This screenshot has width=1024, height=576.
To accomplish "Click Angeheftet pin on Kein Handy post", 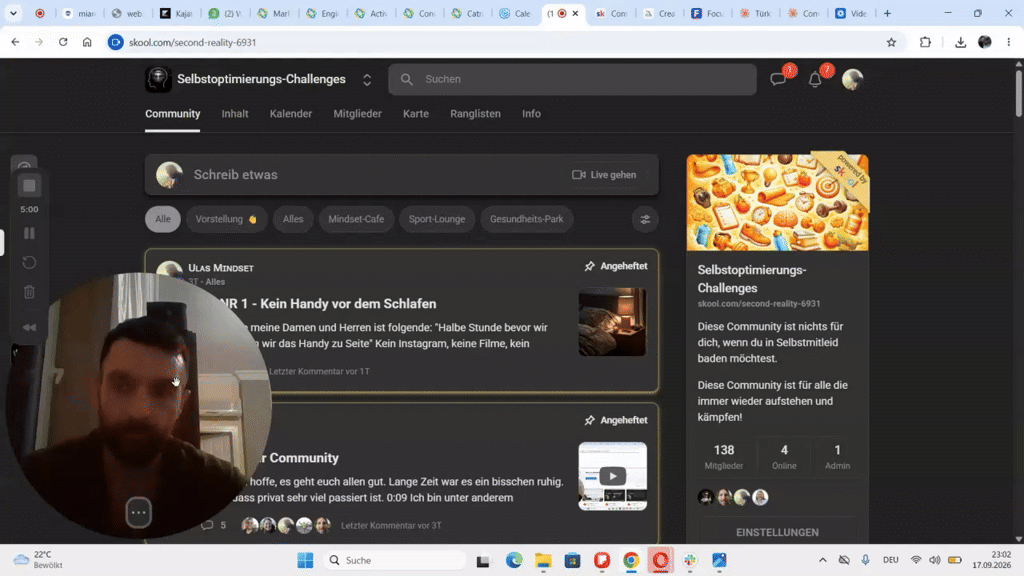I will click(x=616, y=266).
